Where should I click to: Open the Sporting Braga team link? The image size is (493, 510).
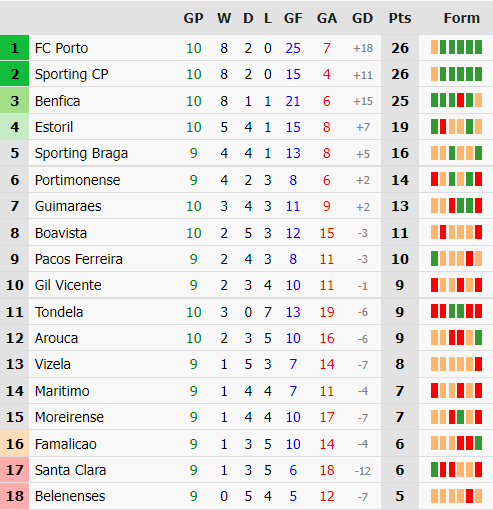81,153
